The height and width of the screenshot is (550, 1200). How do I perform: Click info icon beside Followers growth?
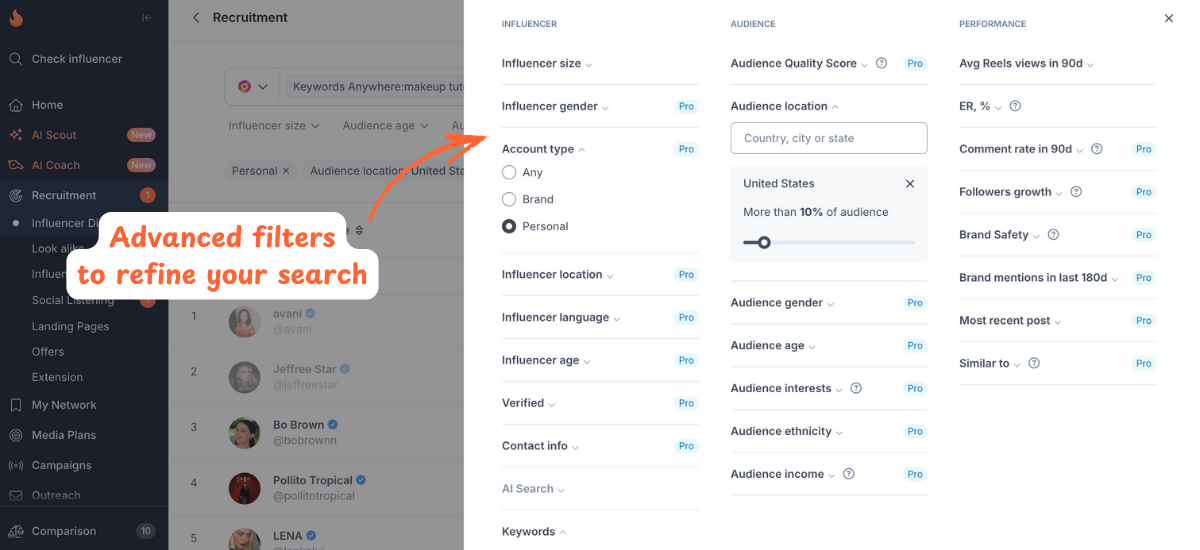click(1075, 192)
